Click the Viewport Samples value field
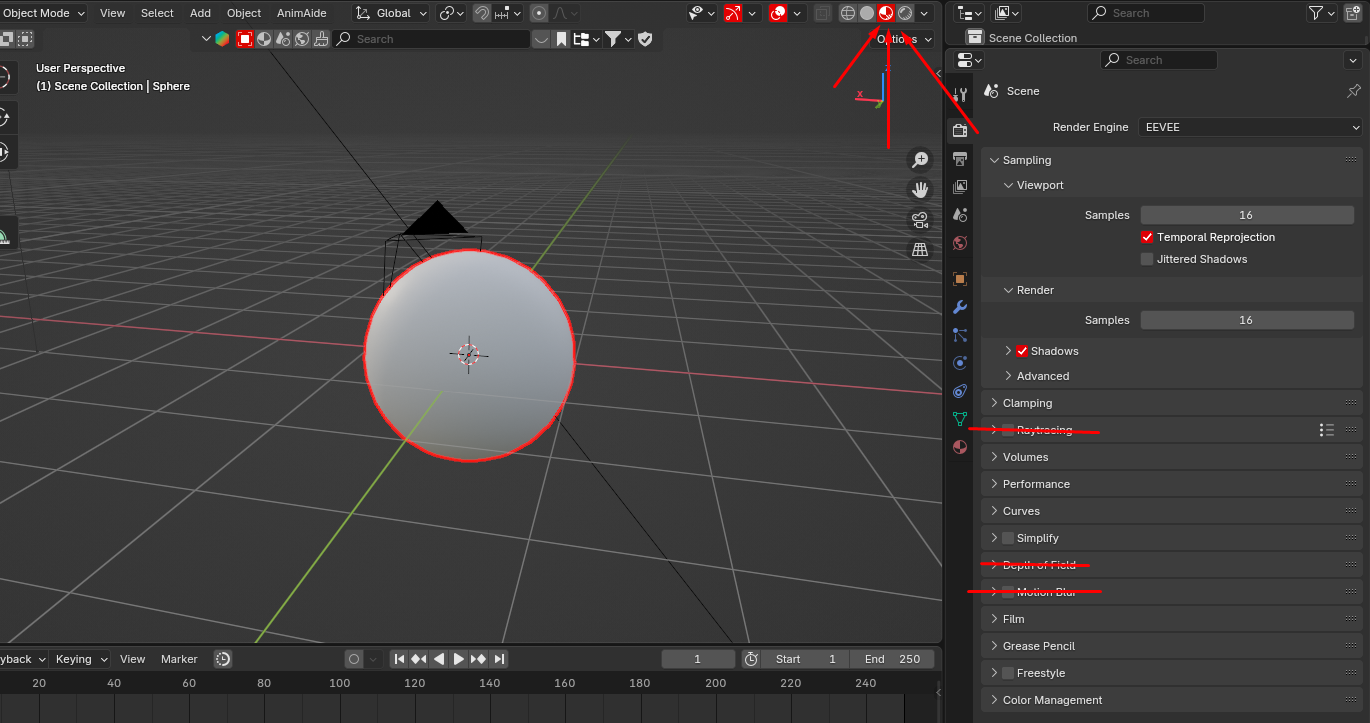 click(1246, 215)
